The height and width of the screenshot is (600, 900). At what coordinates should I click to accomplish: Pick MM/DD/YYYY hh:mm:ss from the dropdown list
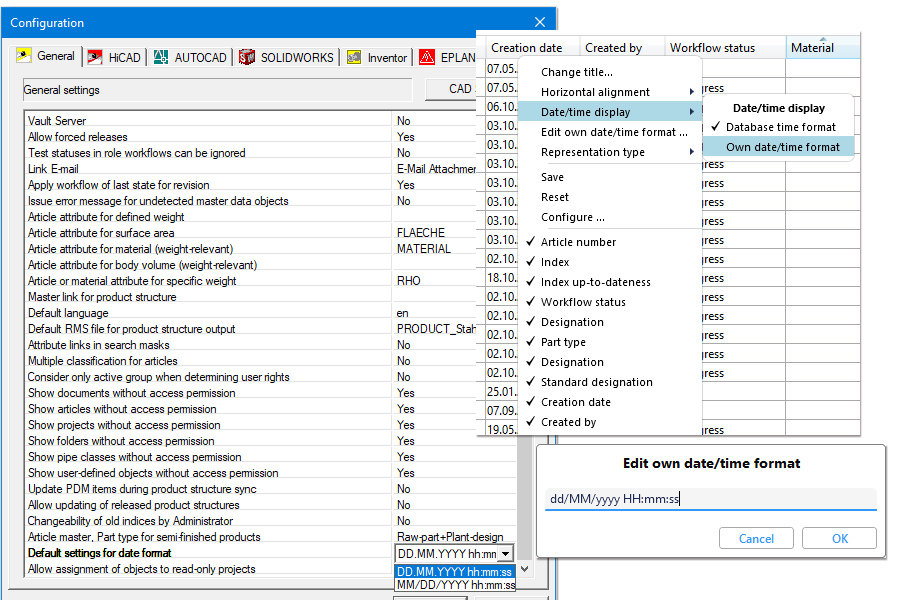pyautogui.click(x=455, y=585)
